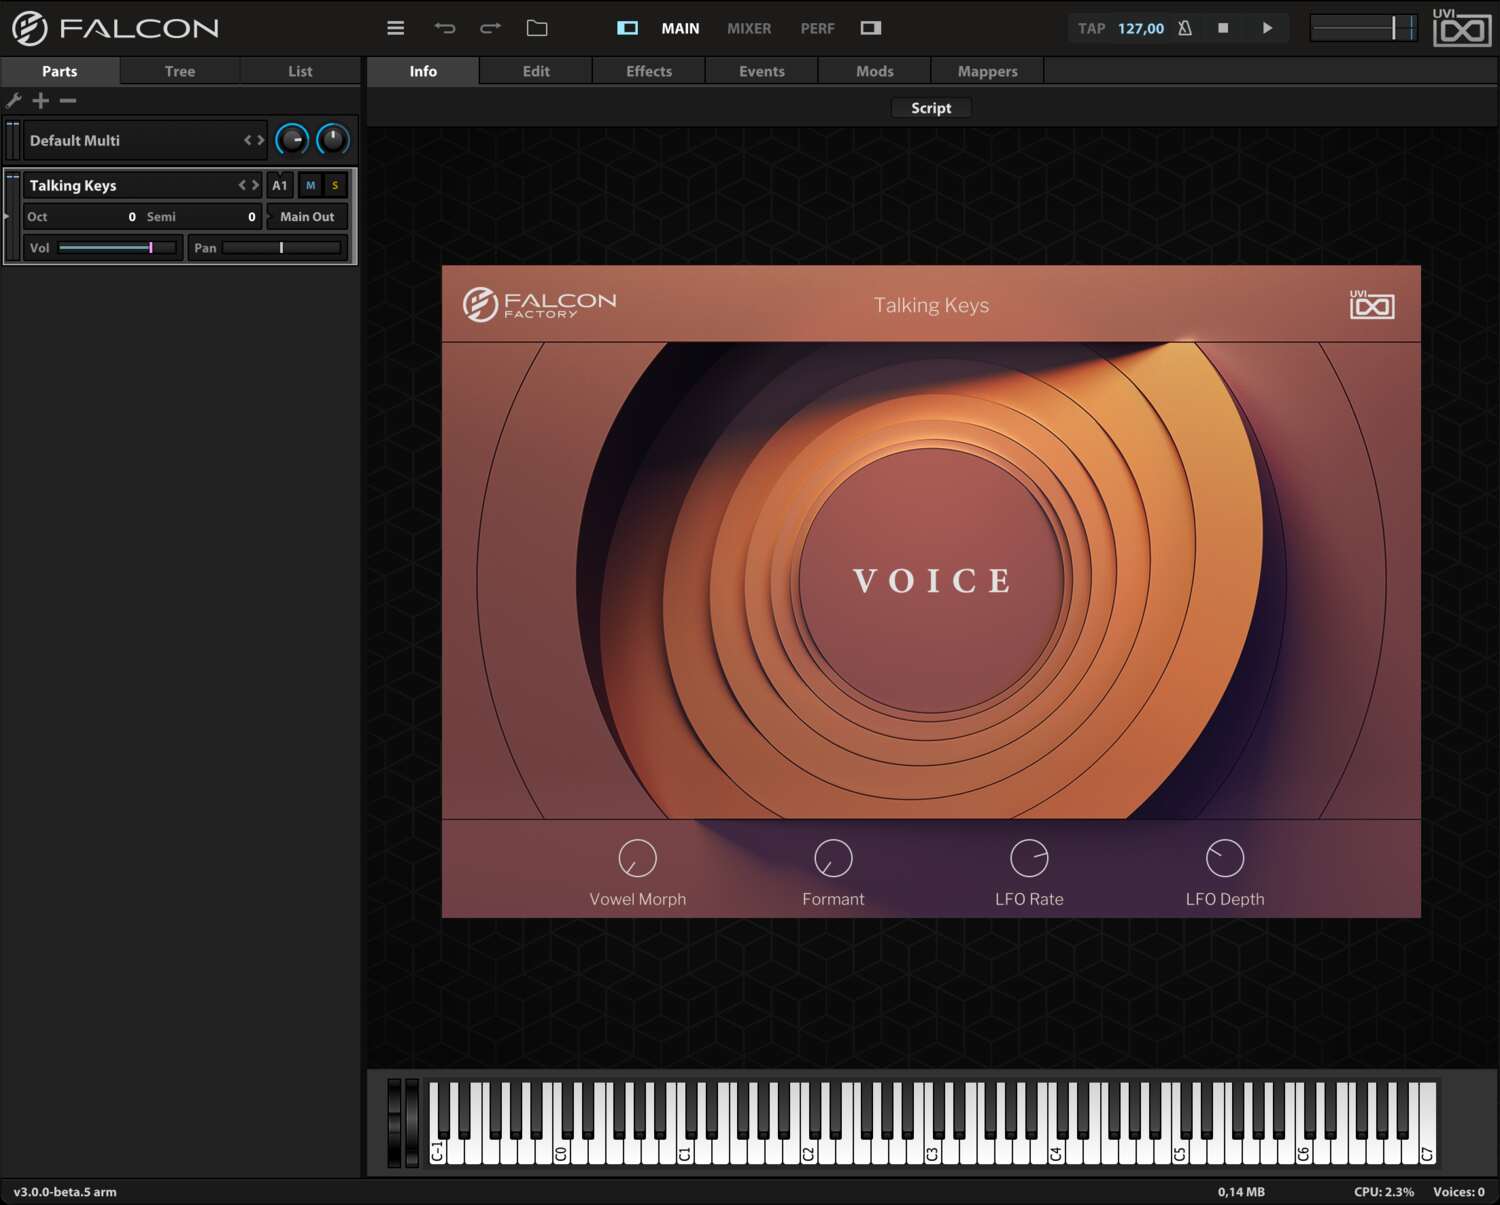Open the Main Out output dropdown
1500x1205 pixels.
point(307,217)
